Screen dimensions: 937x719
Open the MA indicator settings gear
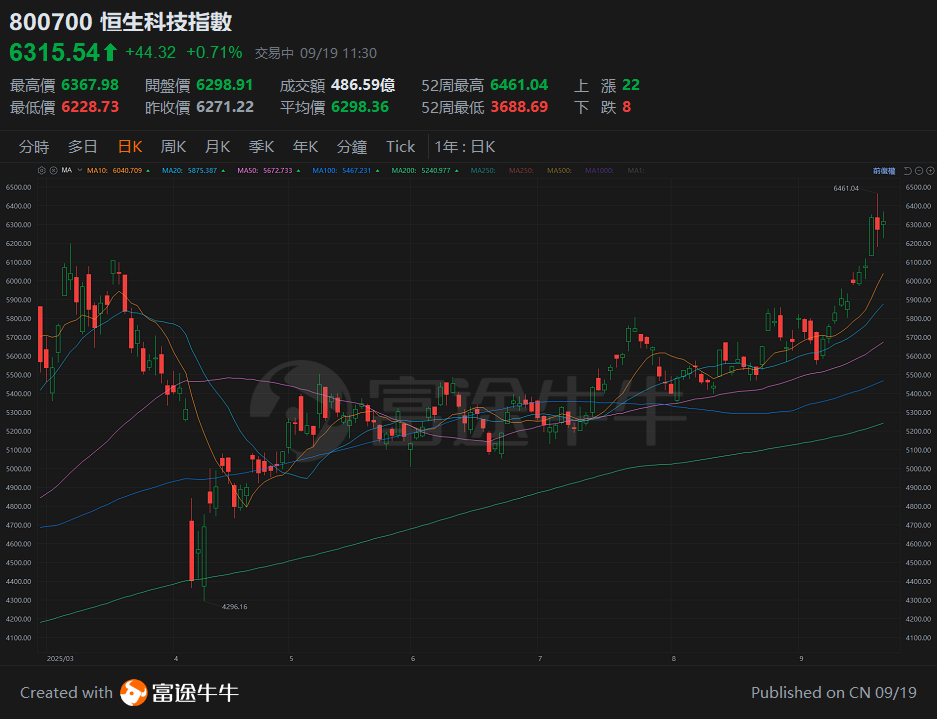42,170
